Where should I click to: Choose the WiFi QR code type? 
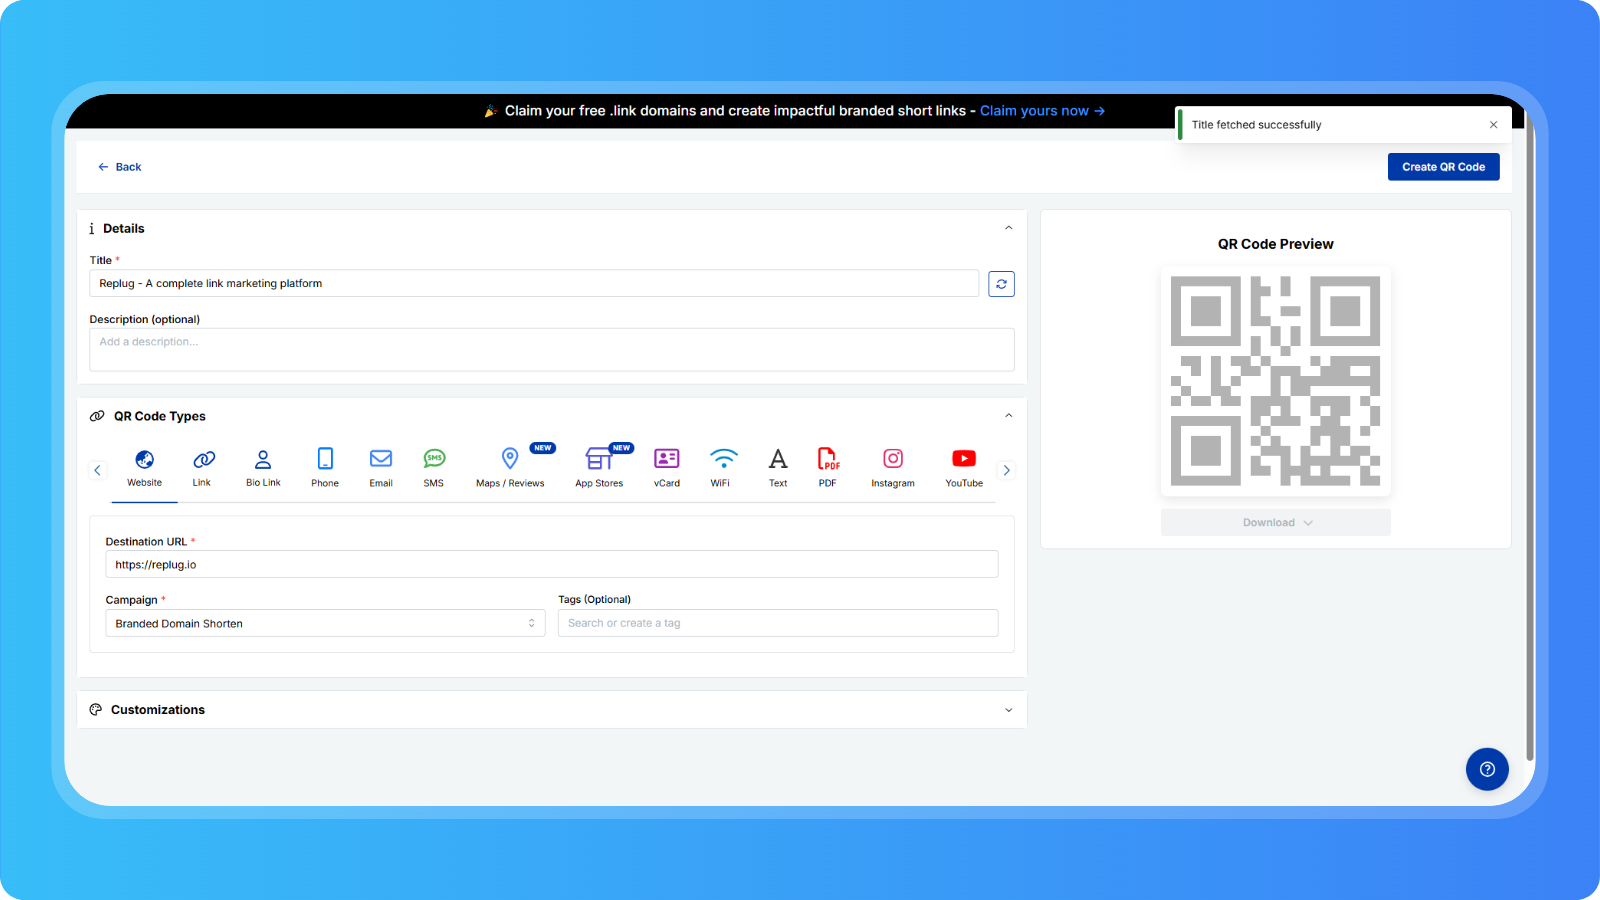point(721,468)
